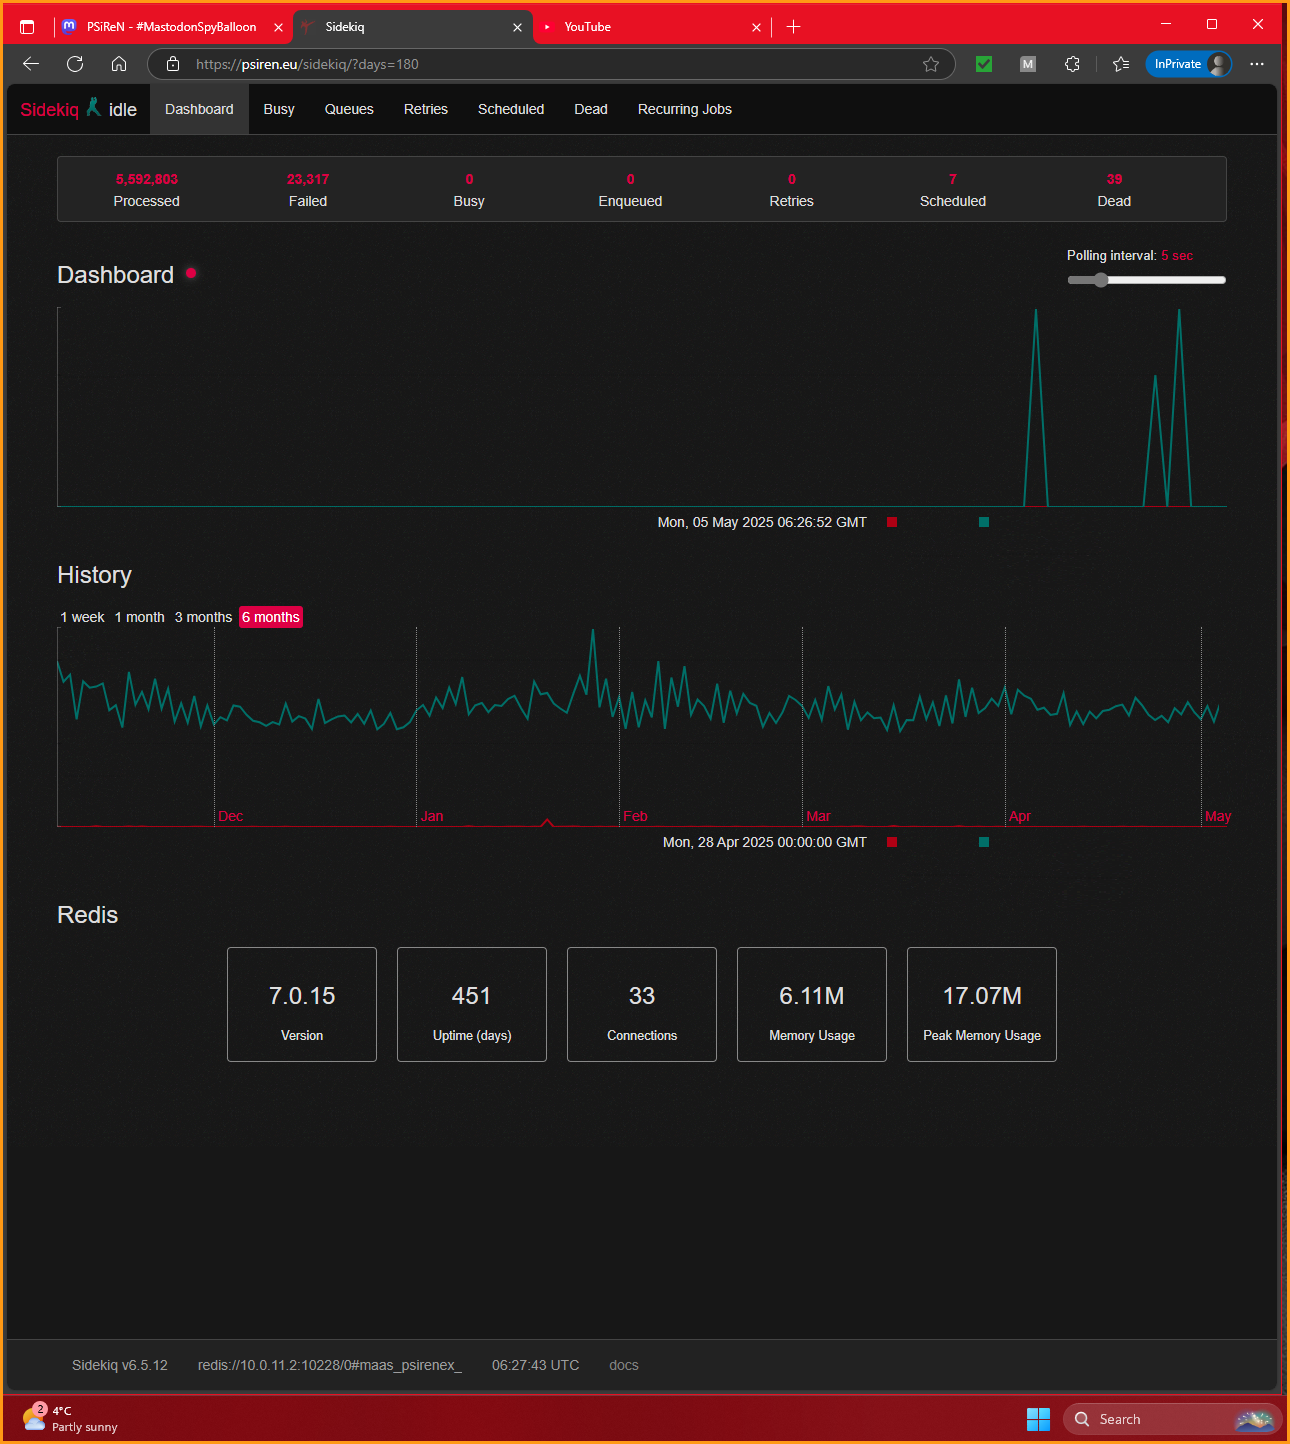Show 3 months history
Image resolution: width=1290 pixels, height=1444 pixels.
click(x=203, y=617)
